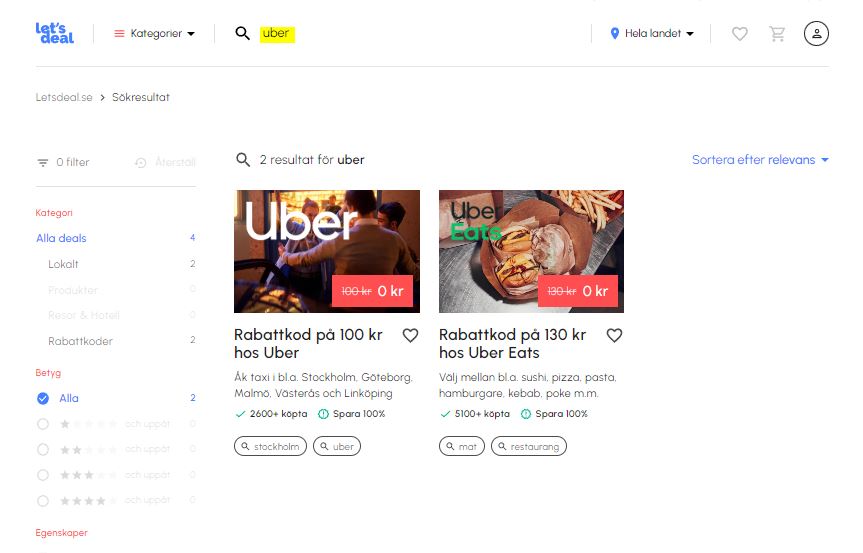Click the Letsdeal.se breadcrumb link
This screenshot has width=863, height=553.
pos(64,97)
